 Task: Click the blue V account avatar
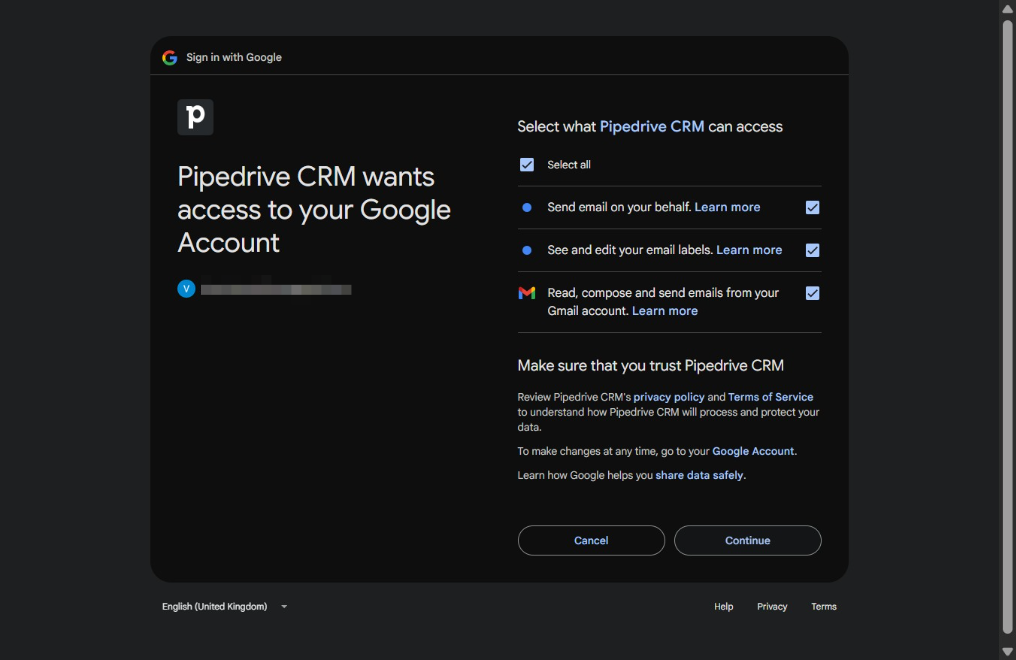(187, 289)
